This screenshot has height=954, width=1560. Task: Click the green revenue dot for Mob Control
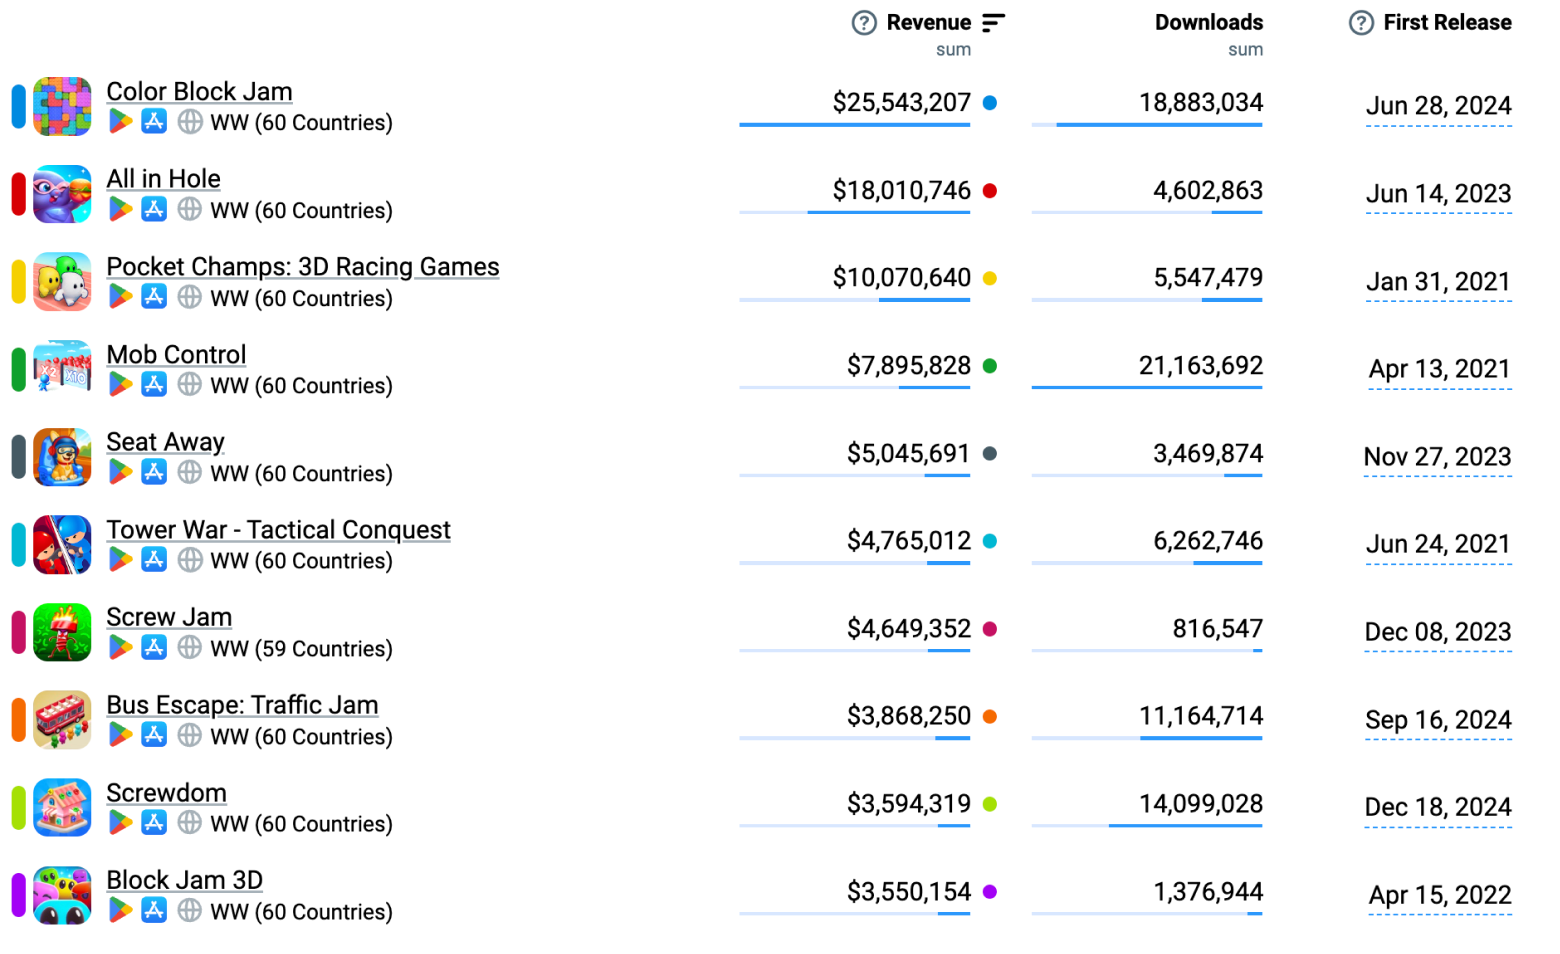pos(990,366)
